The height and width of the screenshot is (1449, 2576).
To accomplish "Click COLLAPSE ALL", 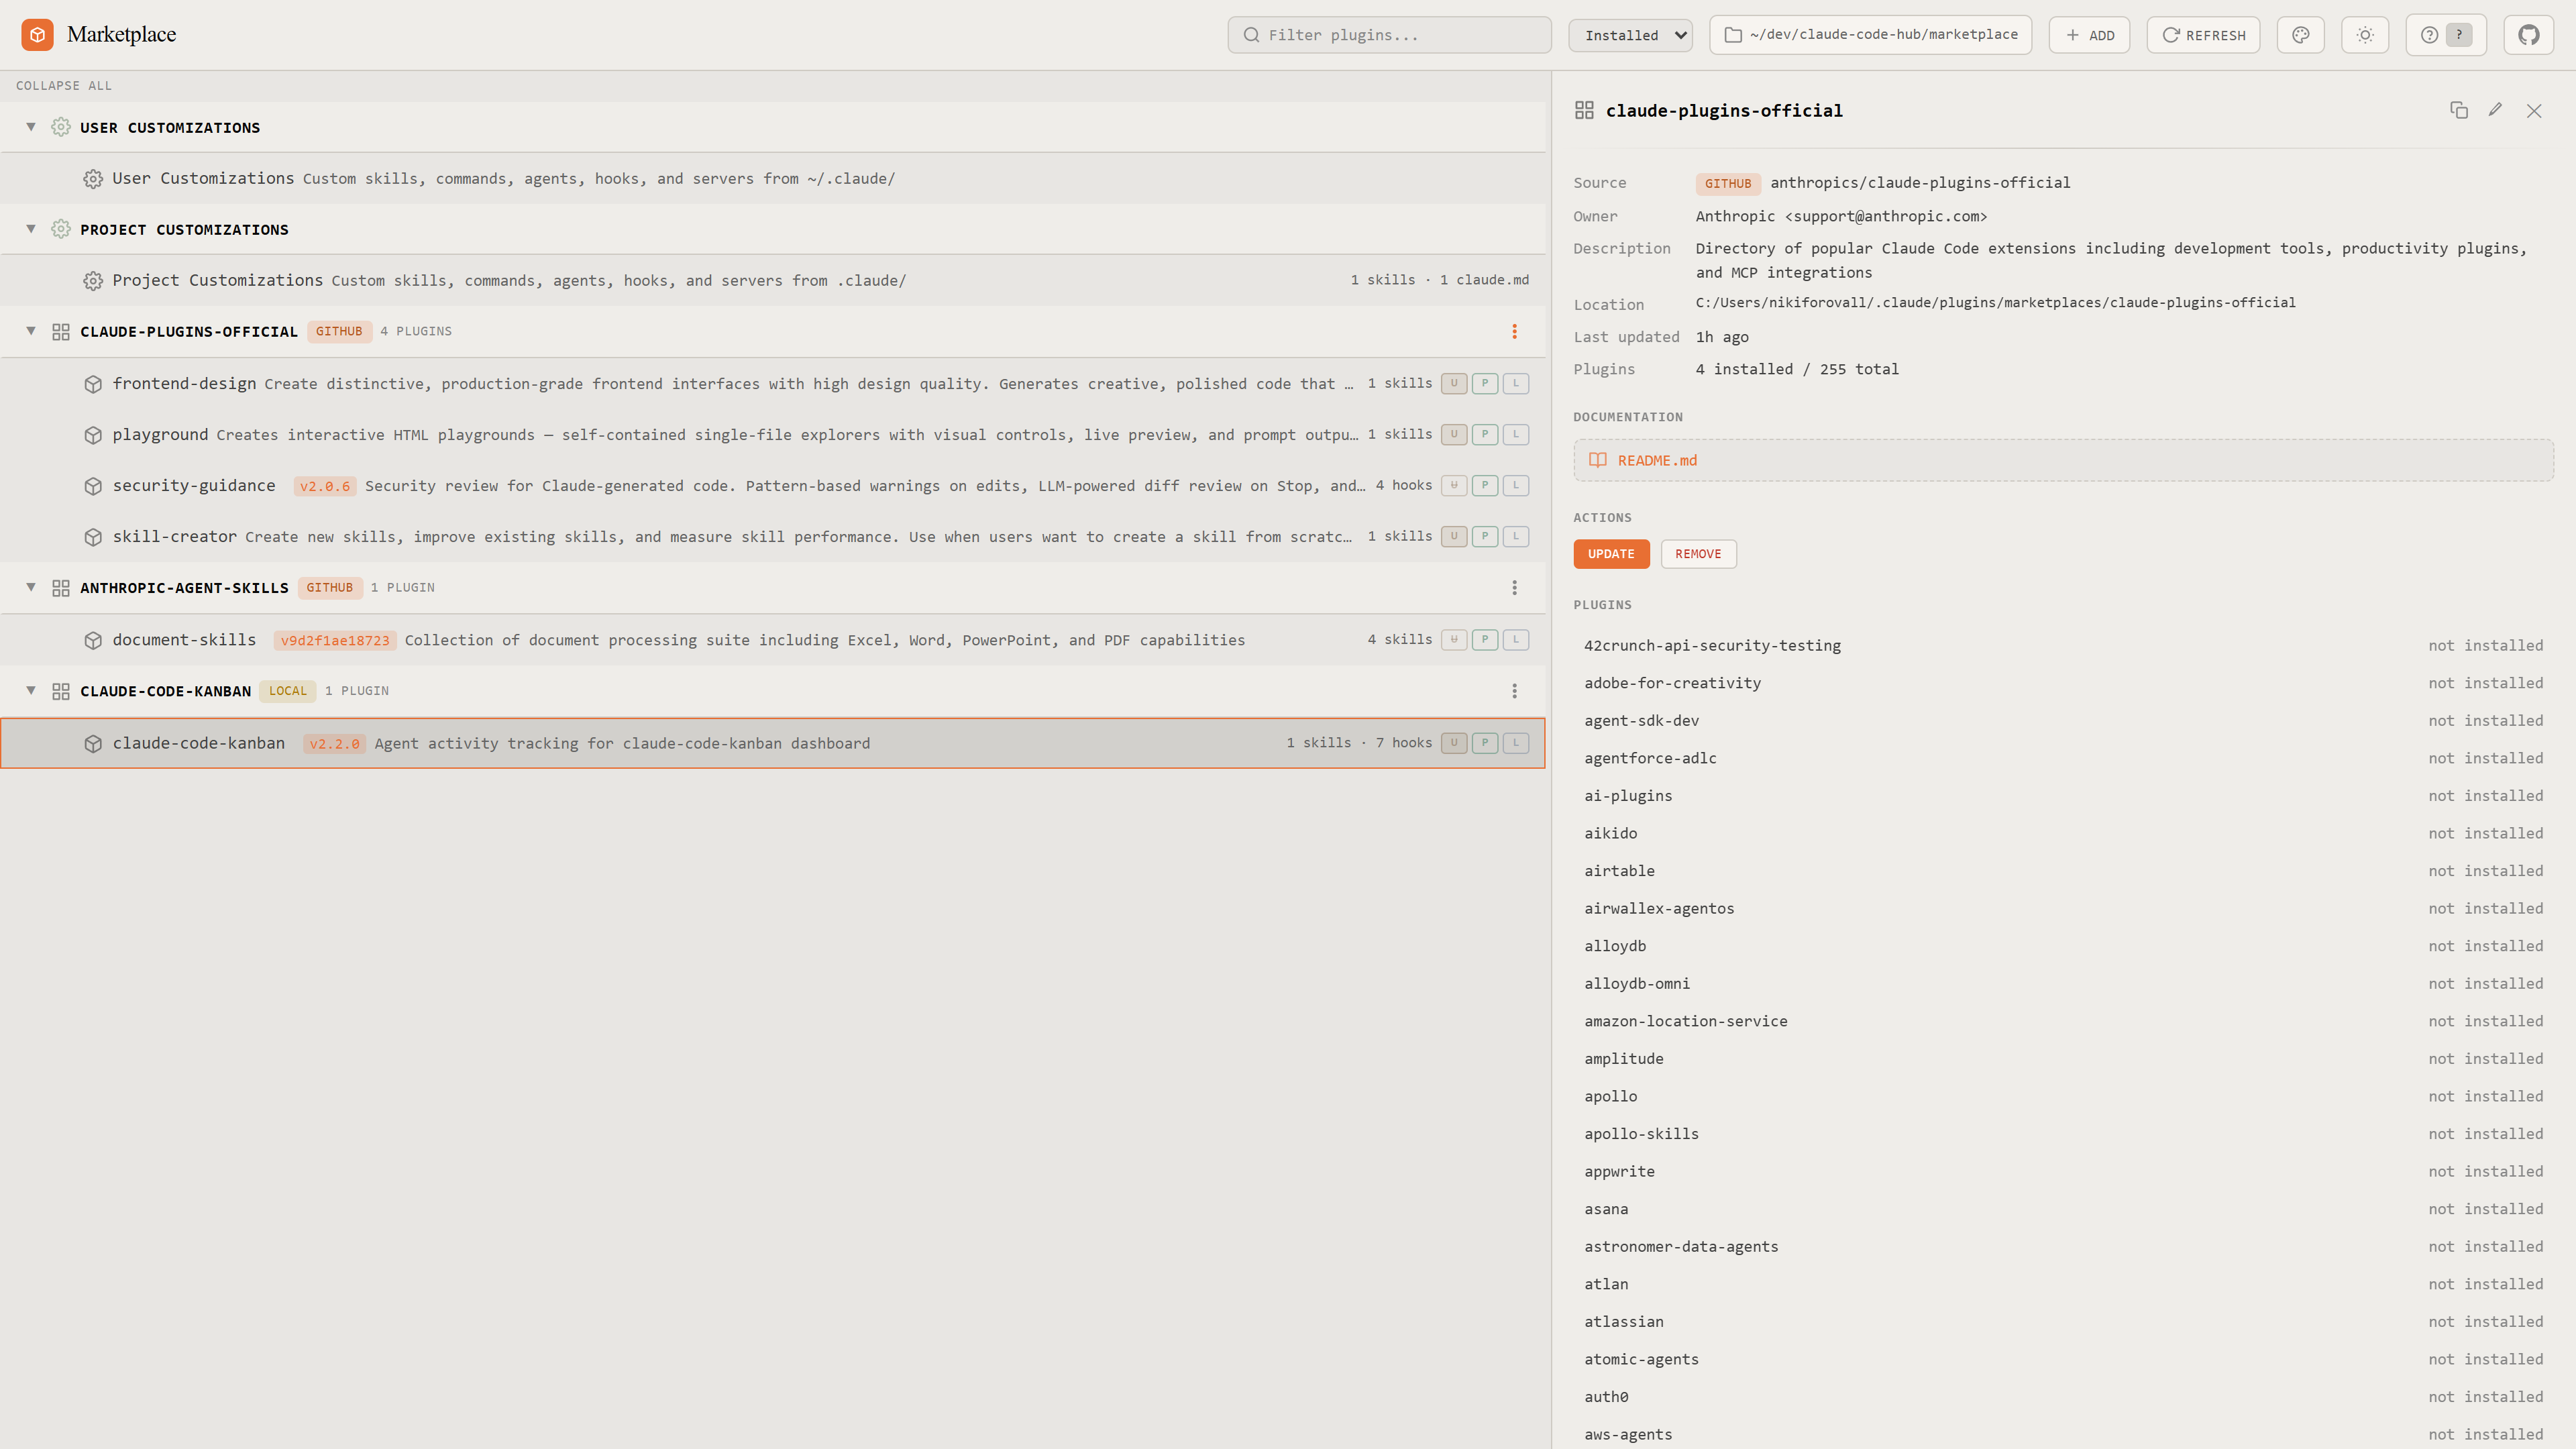I will tap(64, 86).
